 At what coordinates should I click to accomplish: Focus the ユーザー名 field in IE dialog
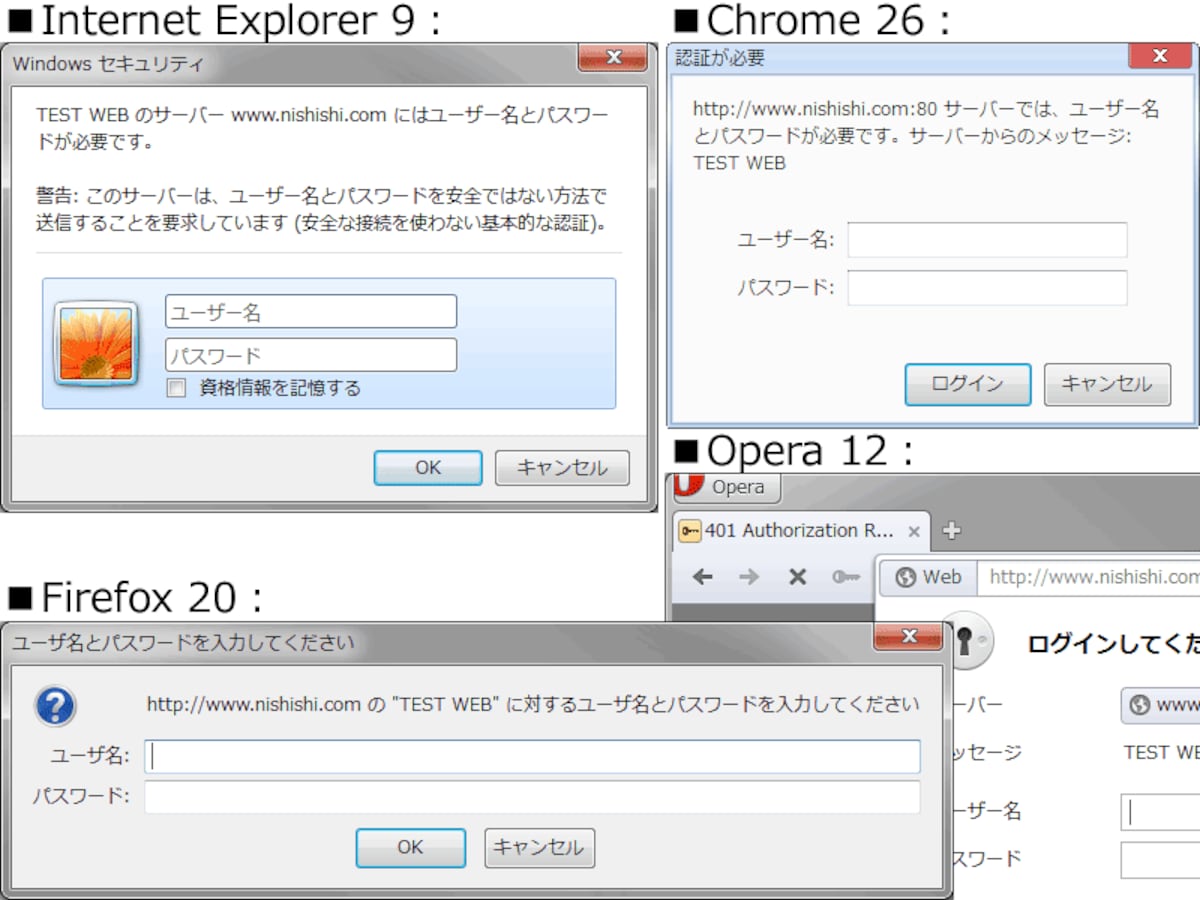pos(311,312)
